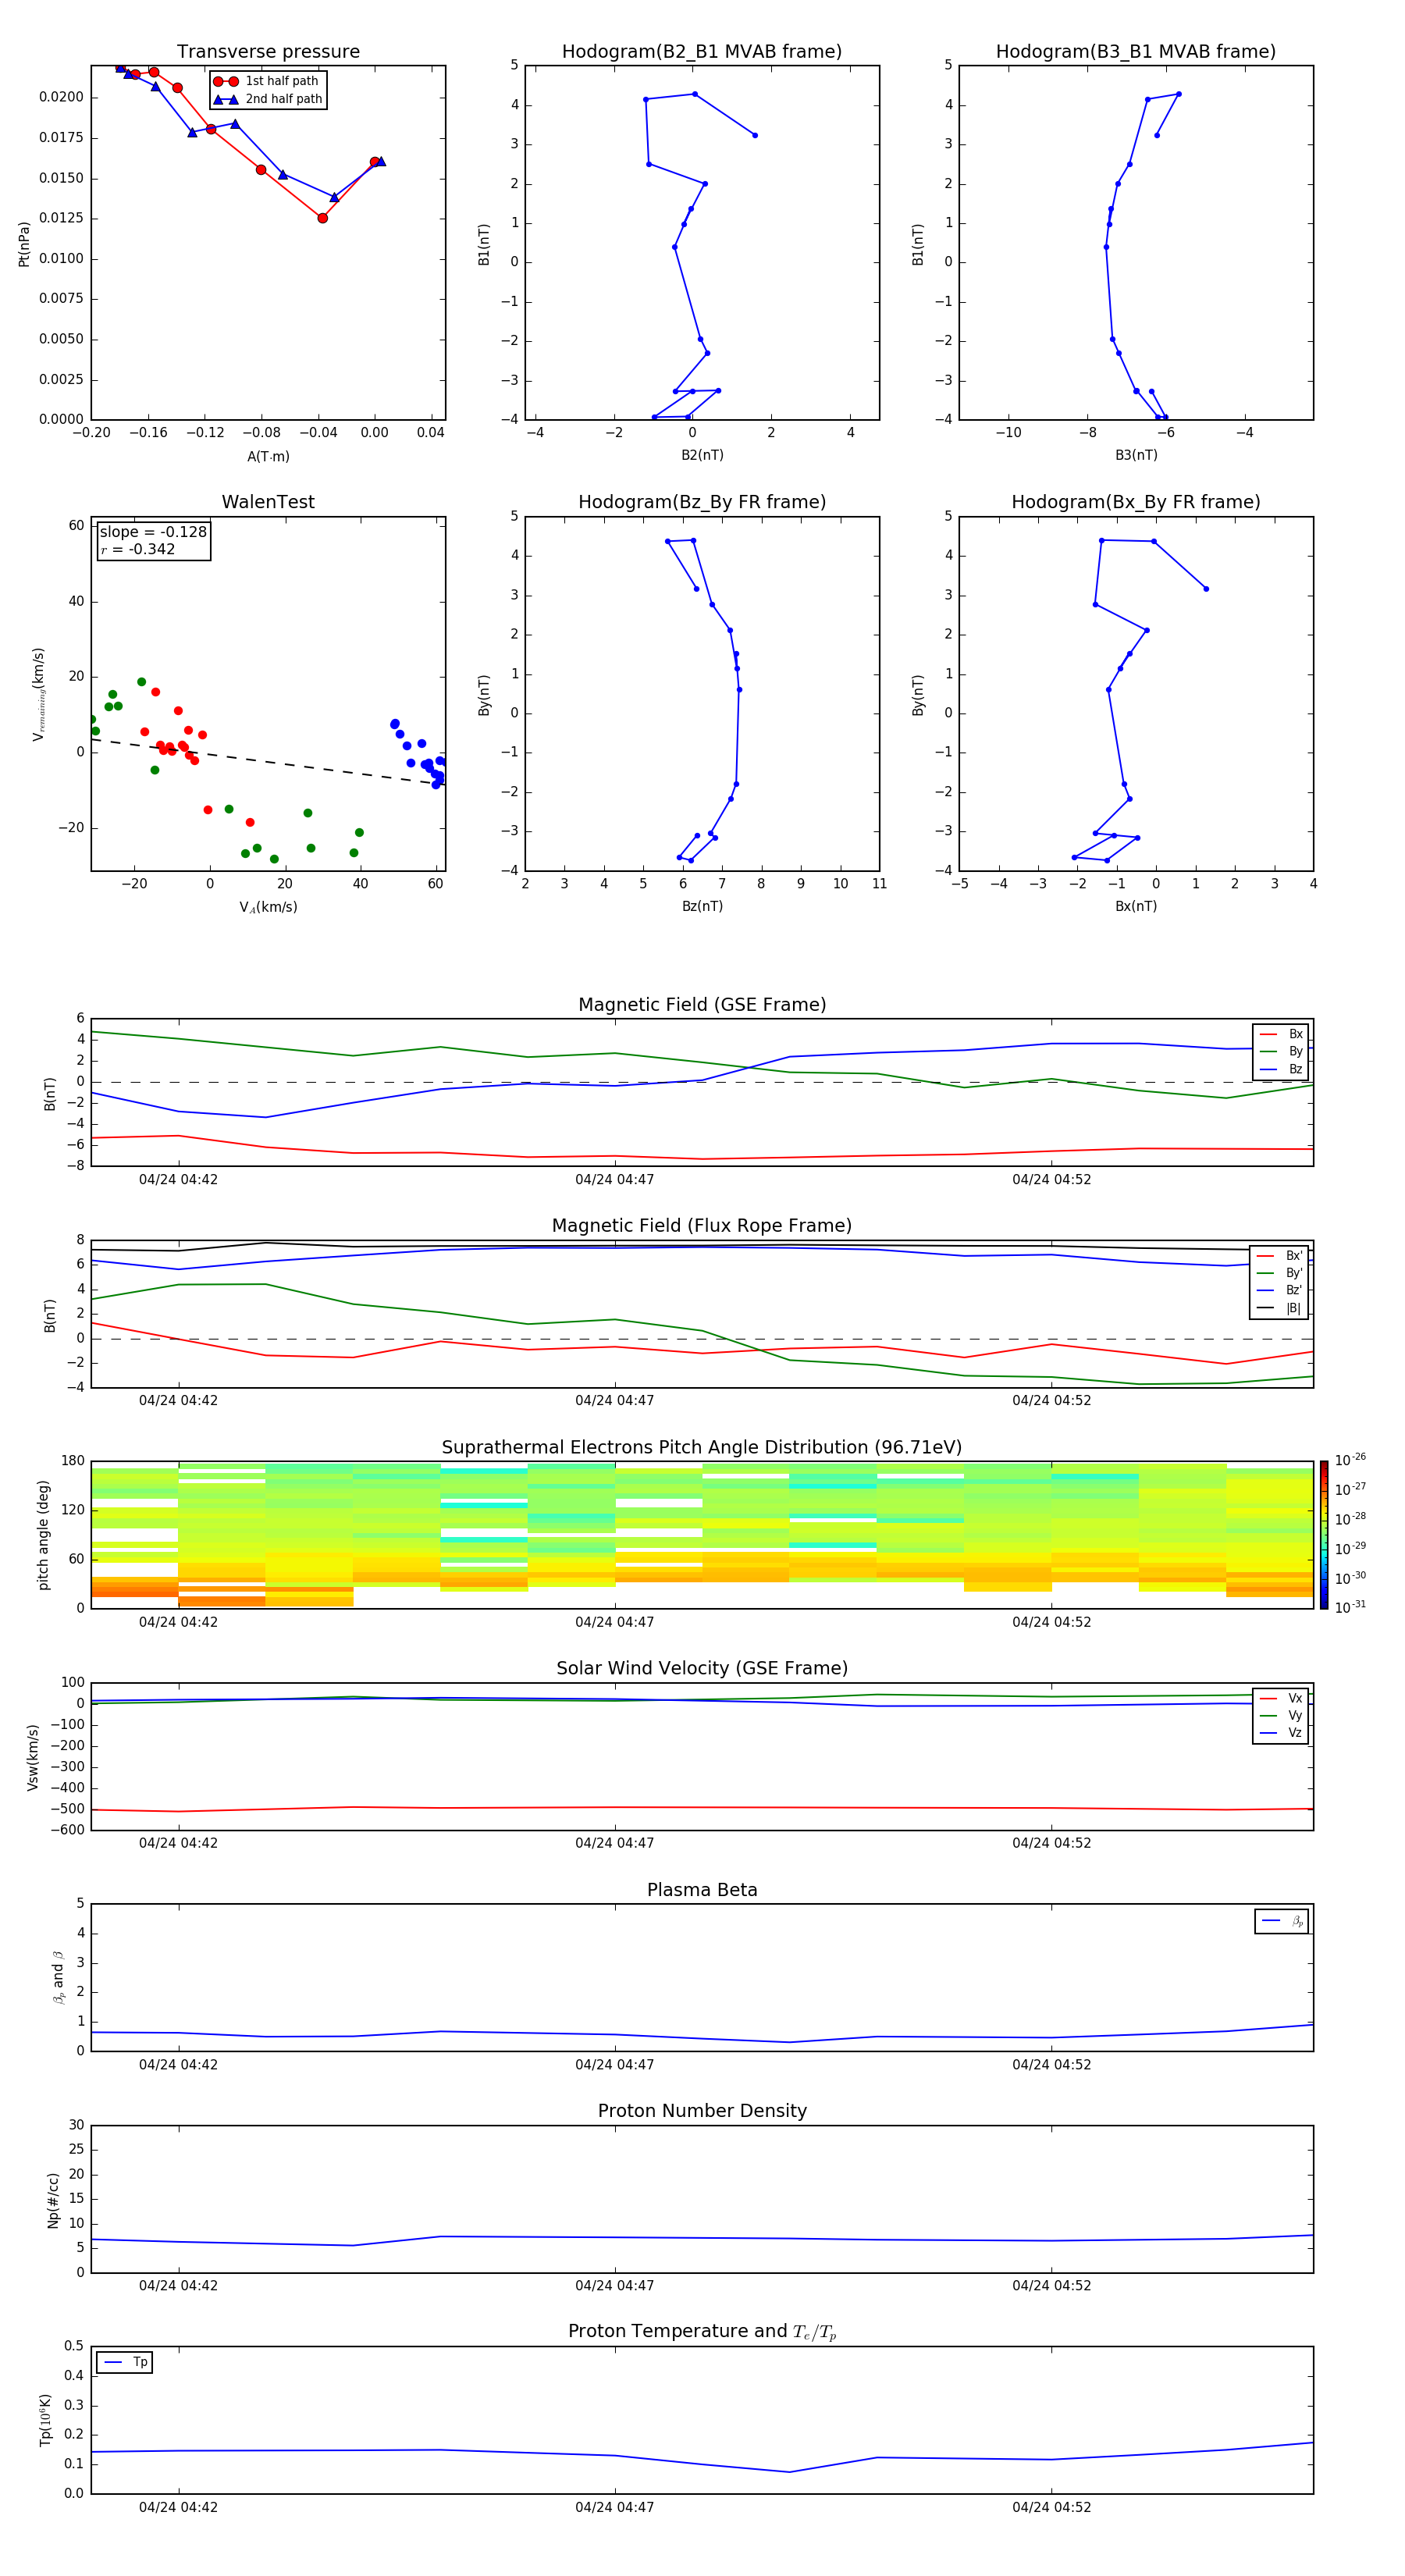The height and width of the screenshot is (2576, 1405).
Task: Click the pitch angle colorbar scale
Action: [x=1324, y=1535]
